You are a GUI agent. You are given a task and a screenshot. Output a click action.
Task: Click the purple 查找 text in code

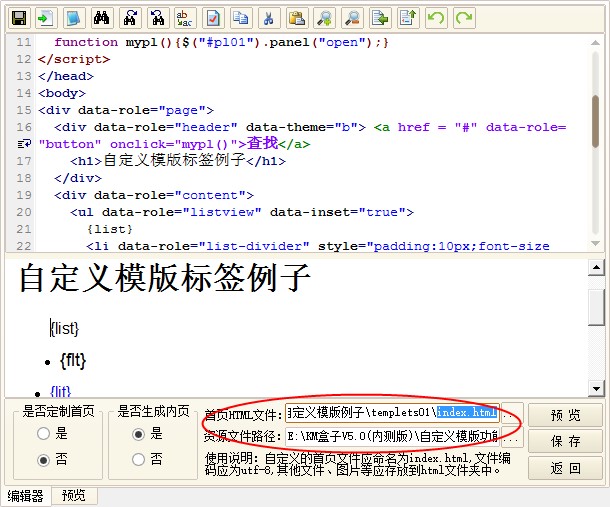click(x=263, y=143)
